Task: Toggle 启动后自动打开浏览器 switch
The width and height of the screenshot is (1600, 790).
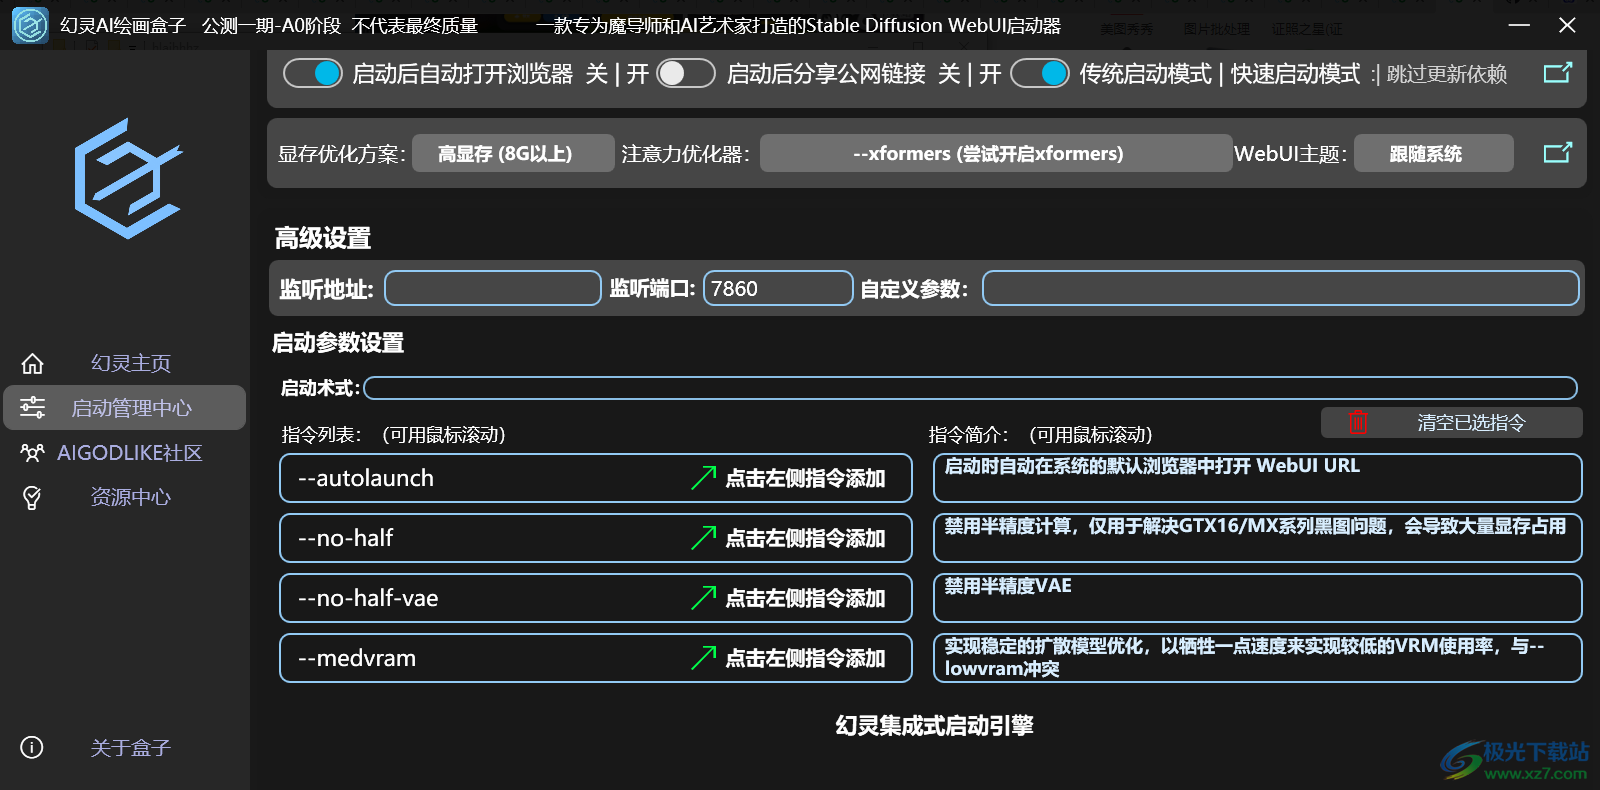Action: 313,73
